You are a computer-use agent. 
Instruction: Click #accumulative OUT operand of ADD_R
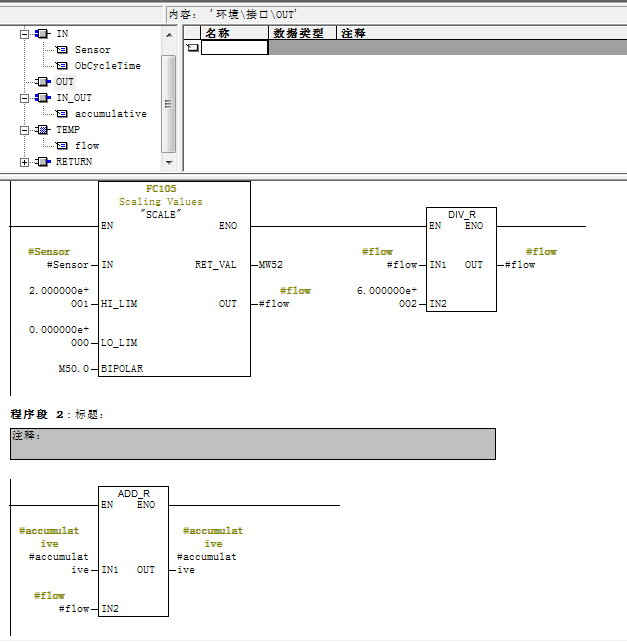[x=206, y=563]
